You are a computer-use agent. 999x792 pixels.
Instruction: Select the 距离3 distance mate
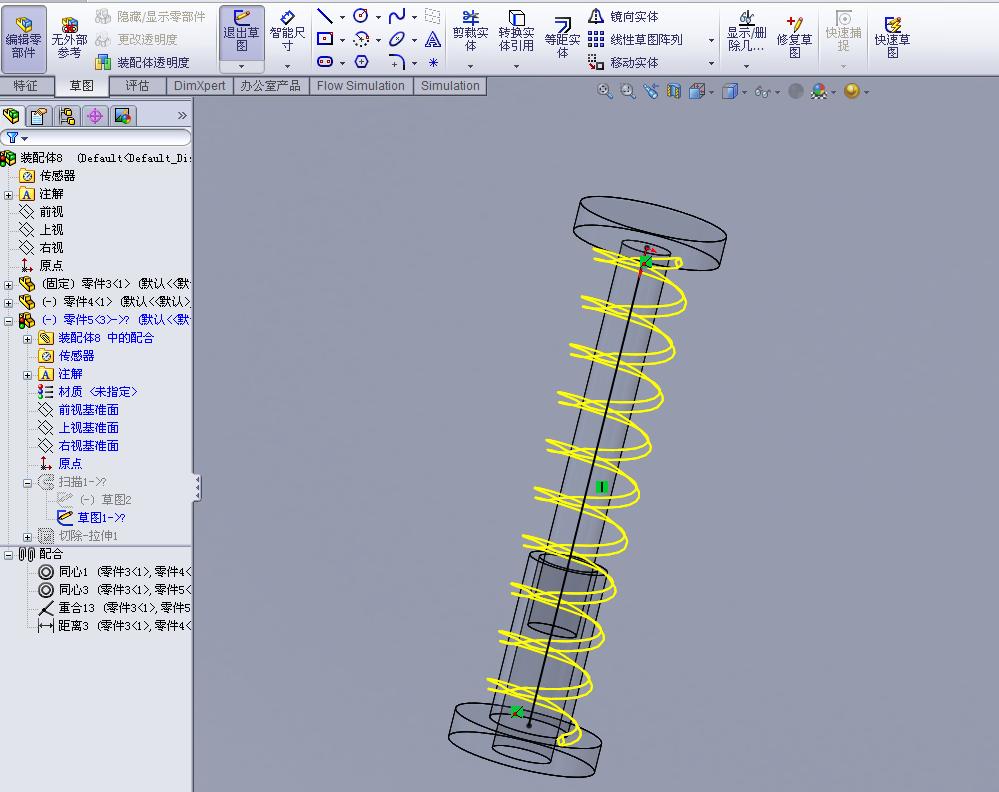point(115,626)
